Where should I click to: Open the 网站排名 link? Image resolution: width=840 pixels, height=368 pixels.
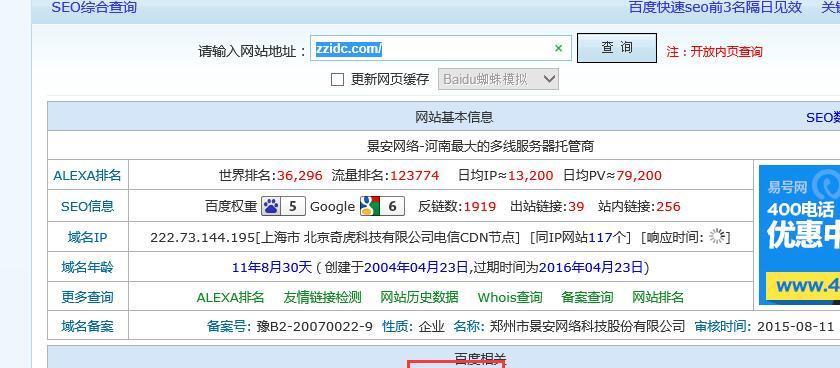coord(658,297)
